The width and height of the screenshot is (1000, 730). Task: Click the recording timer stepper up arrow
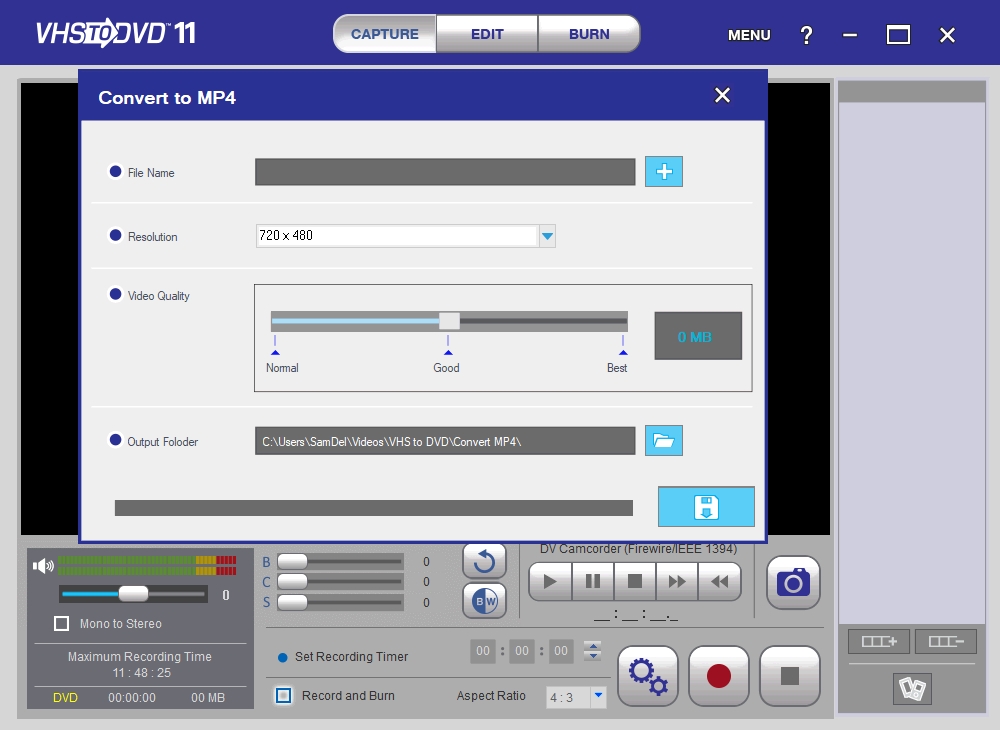[593, 646]
